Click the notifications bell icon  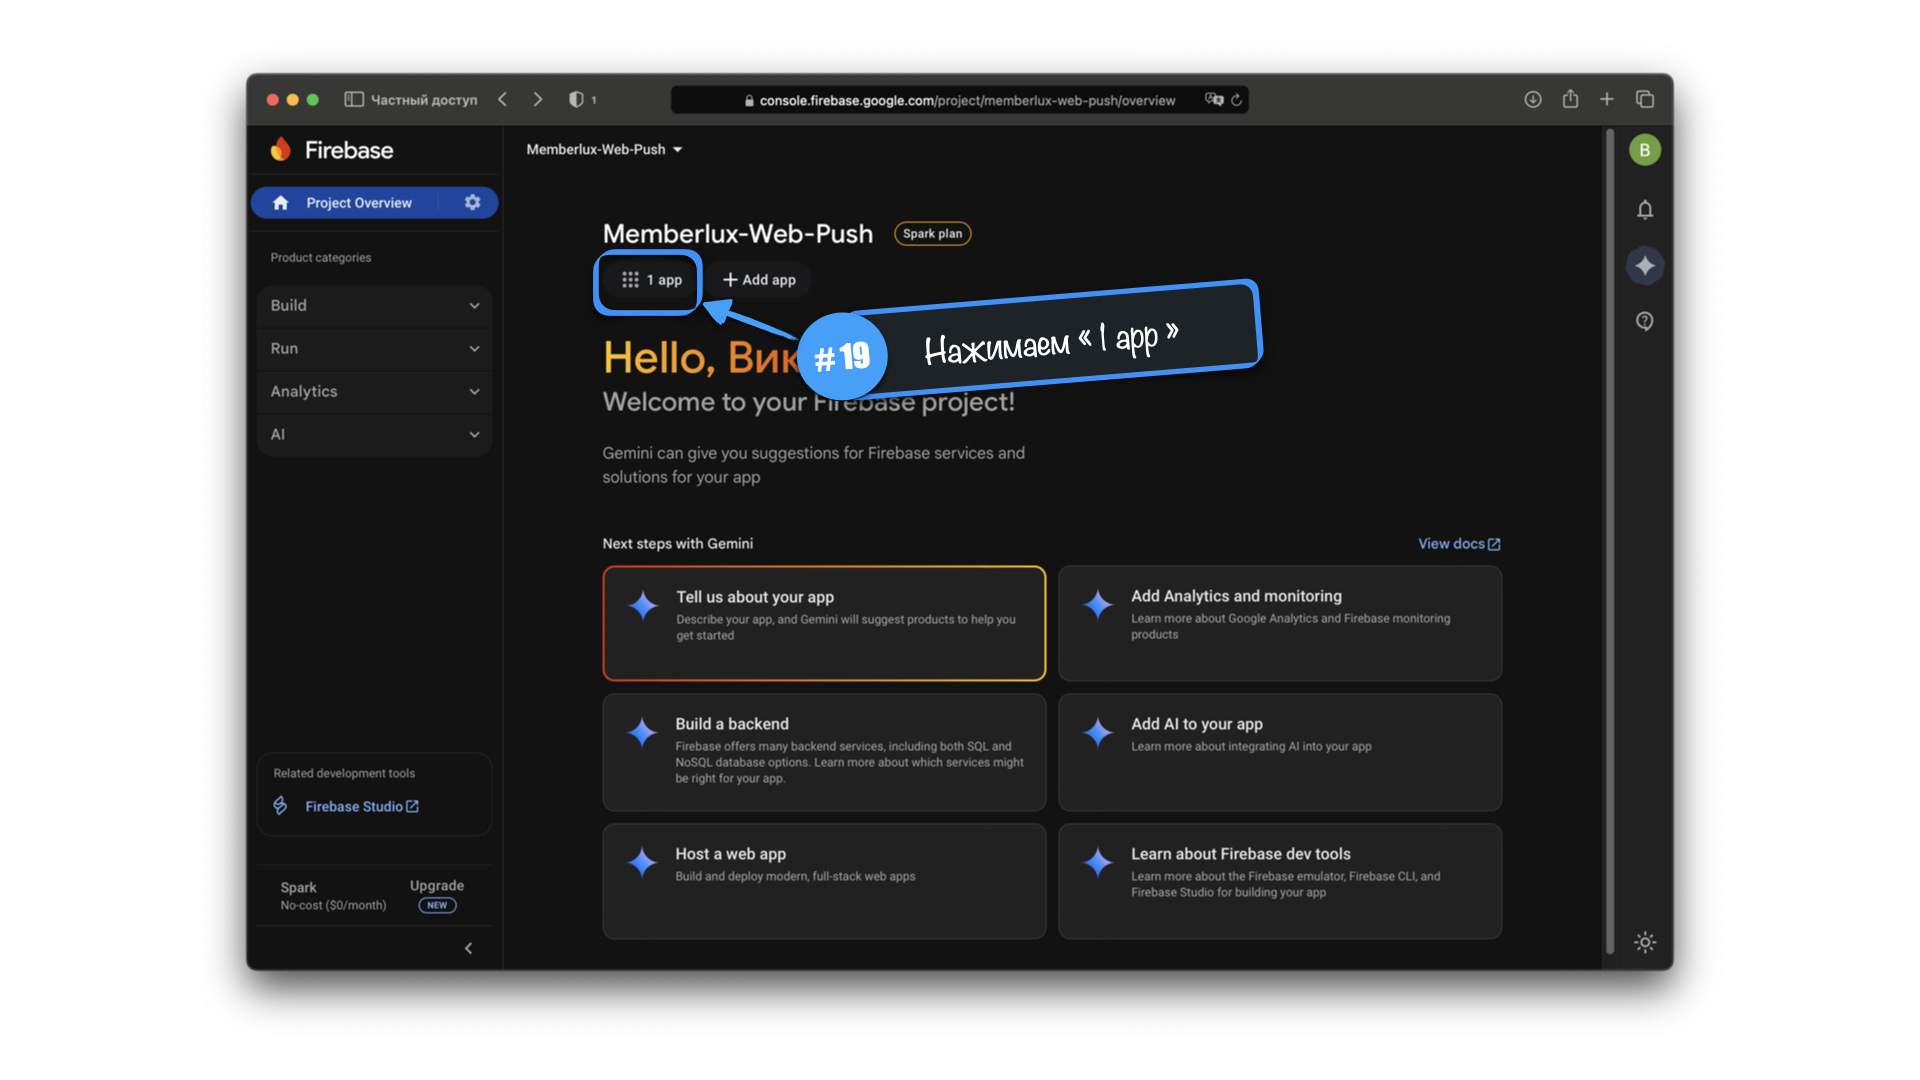coord(1644,210)
